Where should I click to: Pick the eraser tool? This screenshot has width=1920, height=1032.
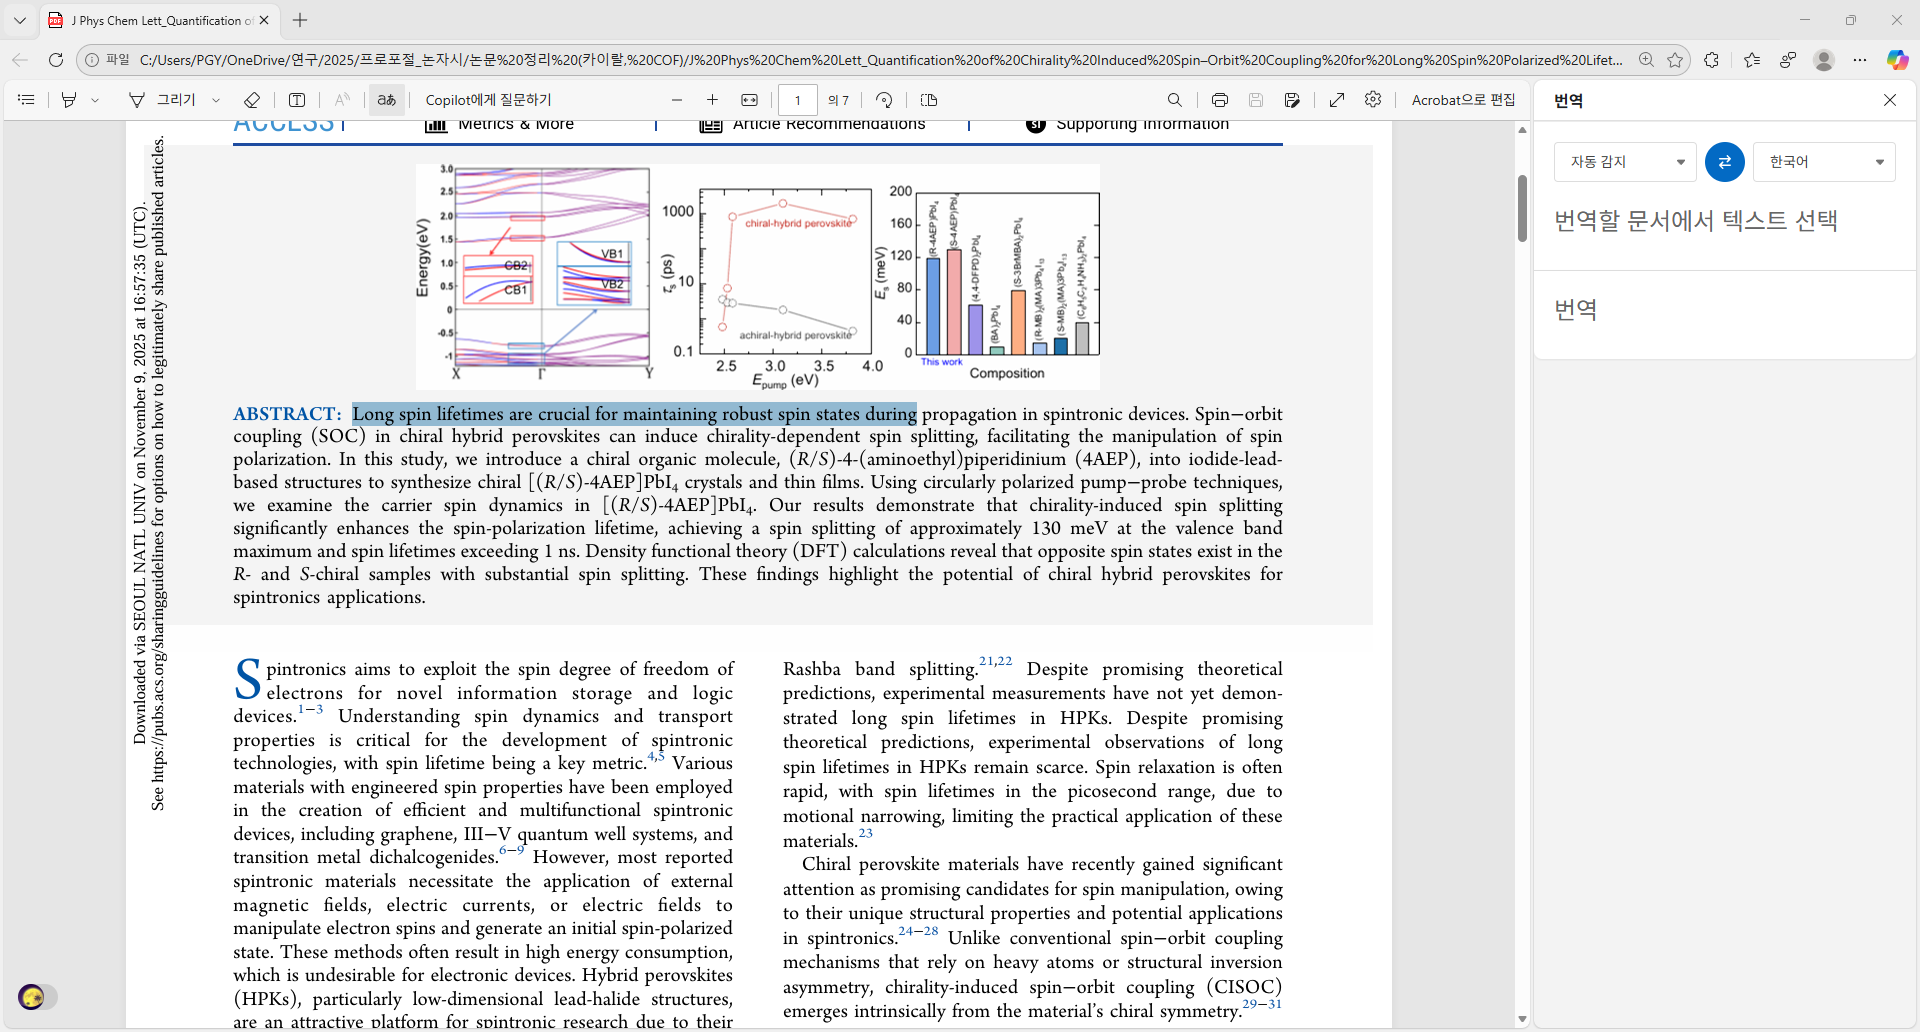pyautogui.click(x=252, y=99)
